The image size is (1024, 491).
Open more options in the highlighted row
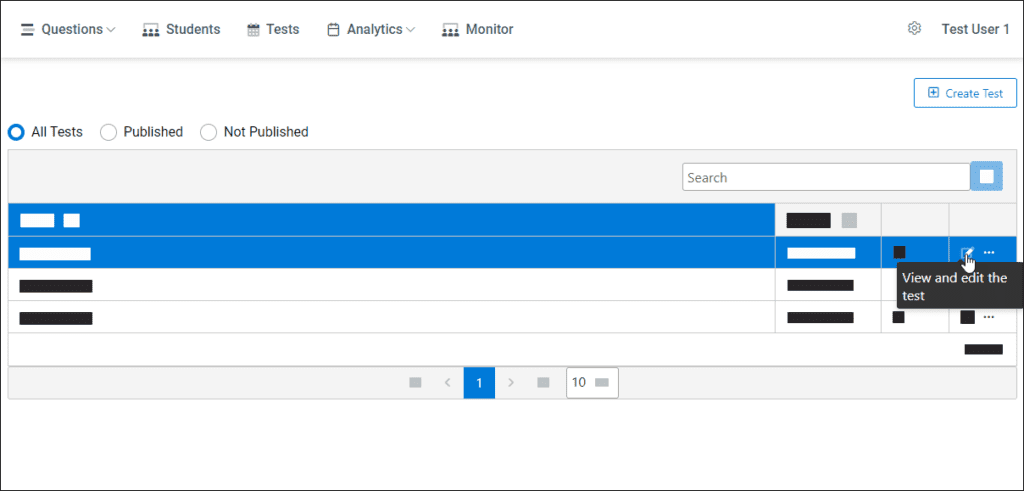[989, 253]
